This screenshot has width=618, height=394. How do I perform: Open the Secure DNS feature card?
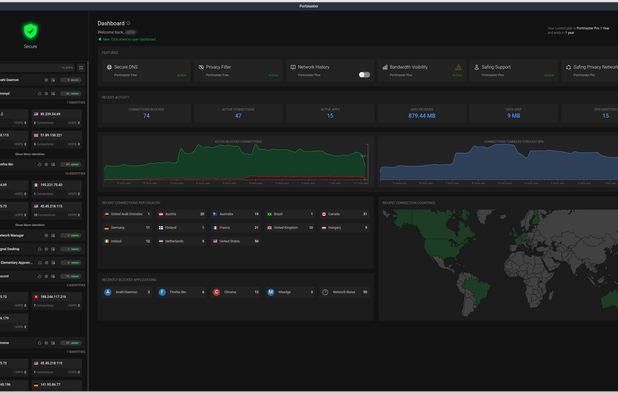[x=146, y=71]
